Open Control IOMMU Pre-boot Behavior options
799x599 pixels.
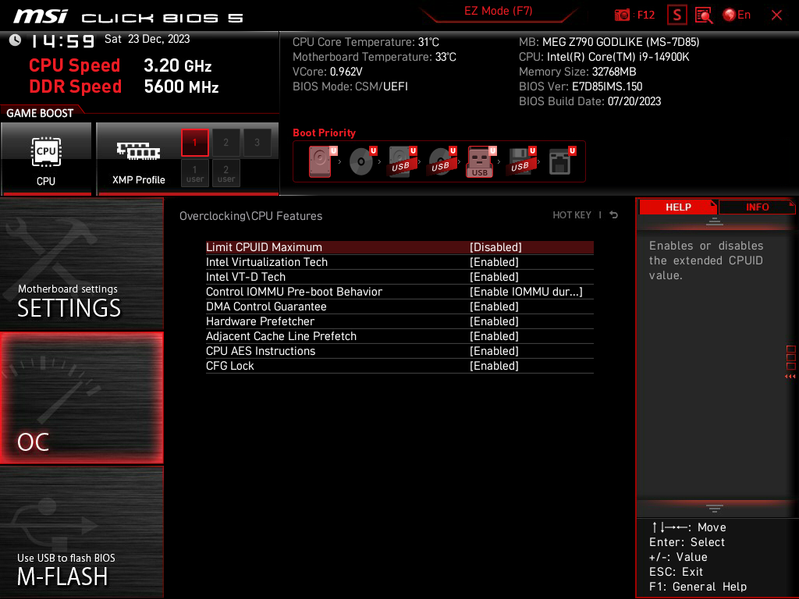point(526,291)
